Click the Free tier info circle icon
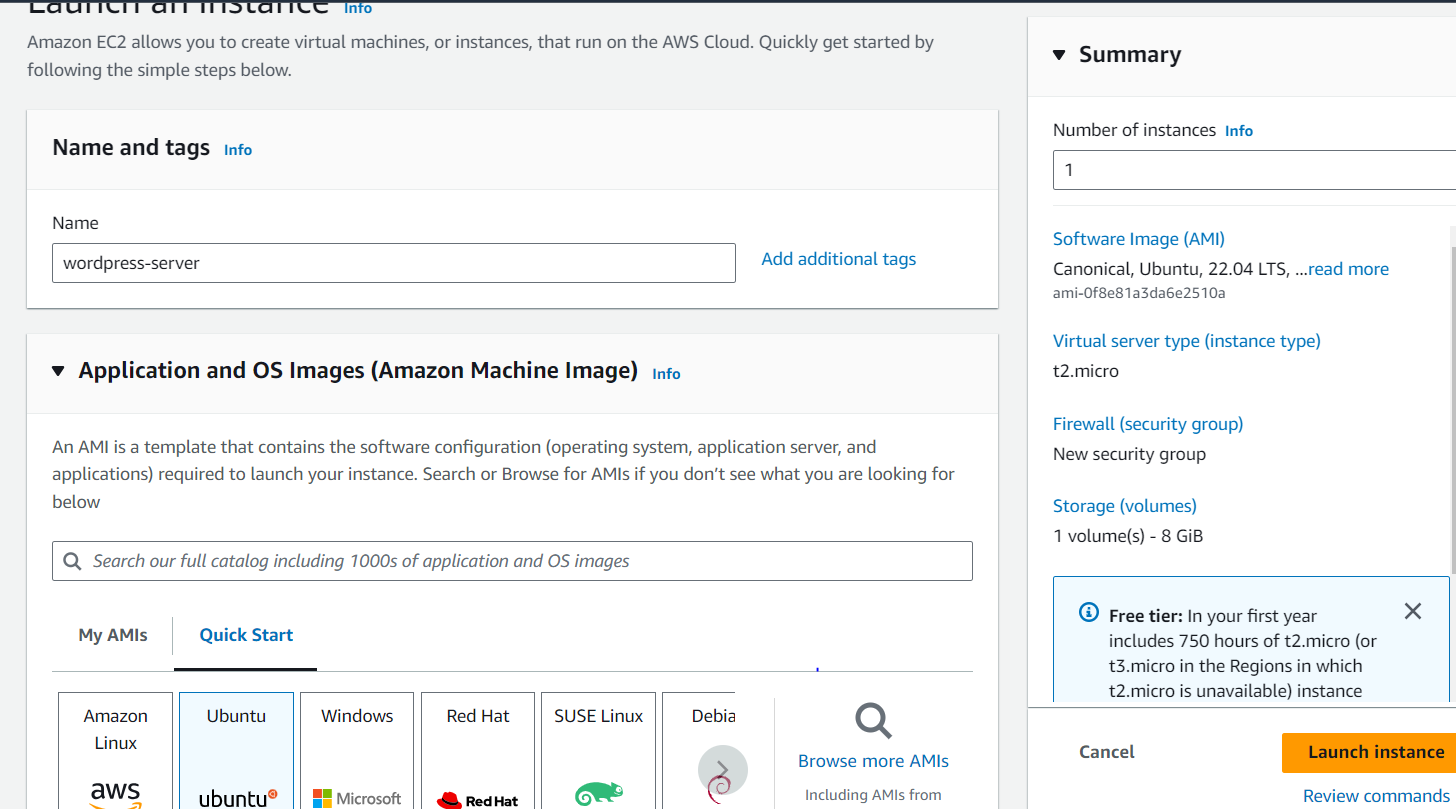Viewport: 1456px width, 809px height. coord(1089,612)
